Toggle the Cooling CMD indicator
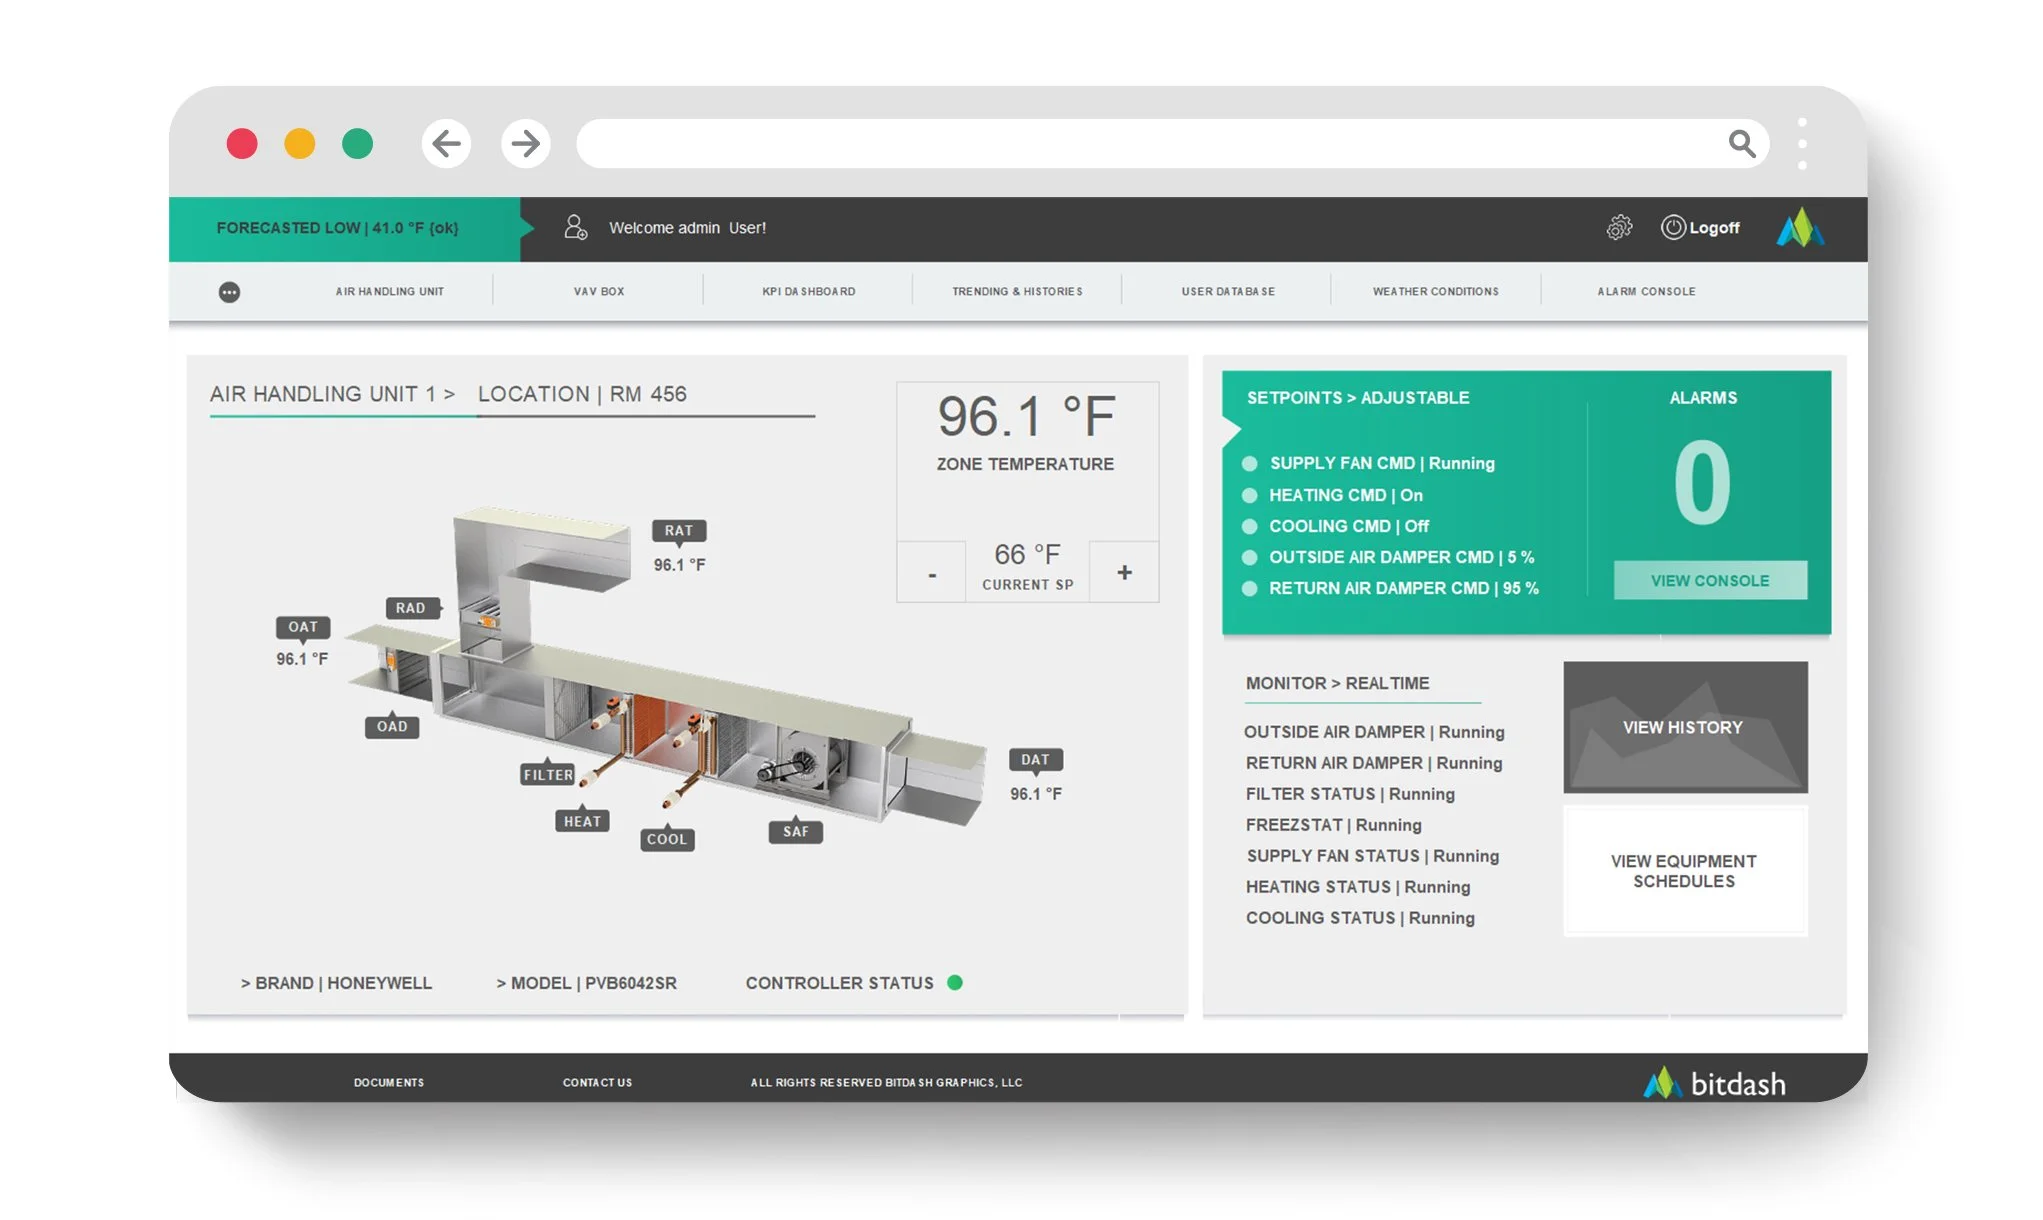 coord(1249,526)
